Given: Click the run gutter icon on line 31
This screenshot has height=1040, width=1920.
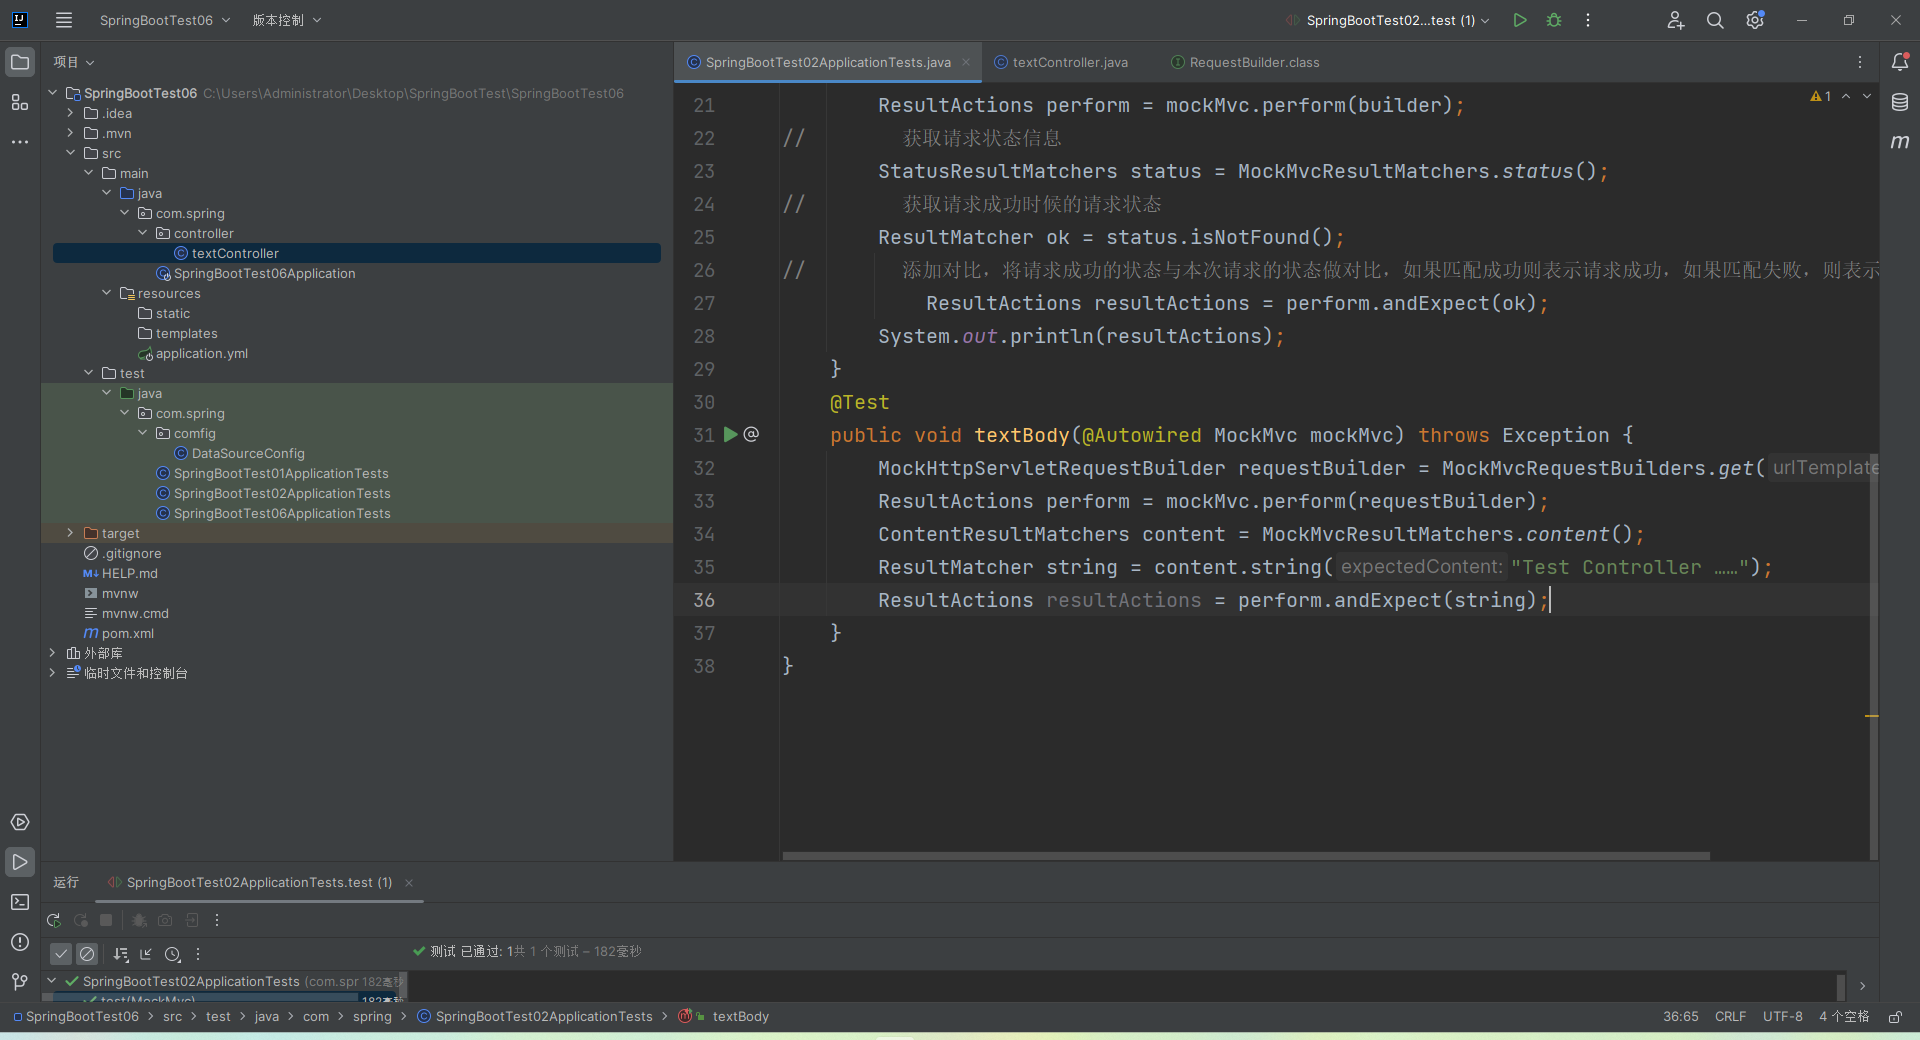Looking at the screenshot, I should click(x=731, y=435).
